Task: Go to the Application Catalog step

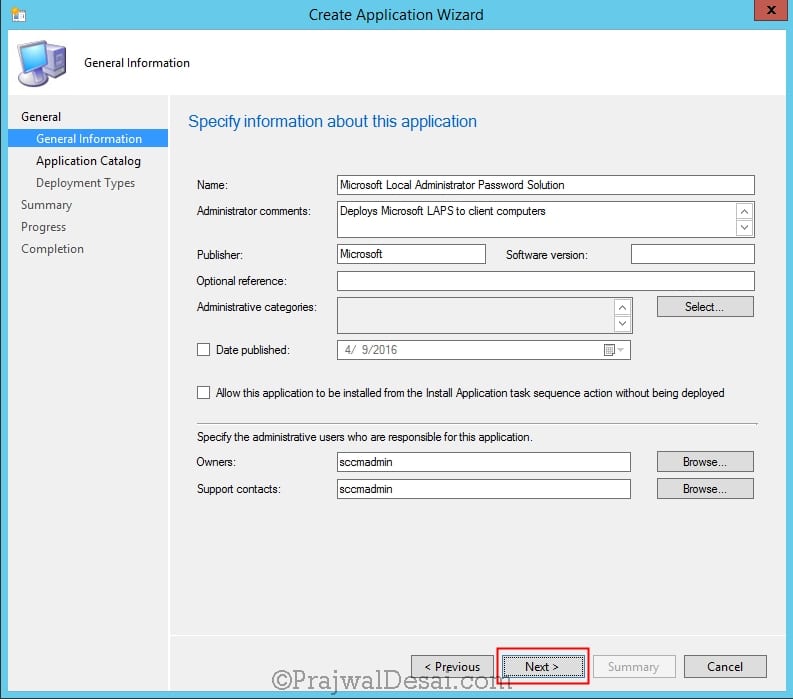Action: coord(88,161)
